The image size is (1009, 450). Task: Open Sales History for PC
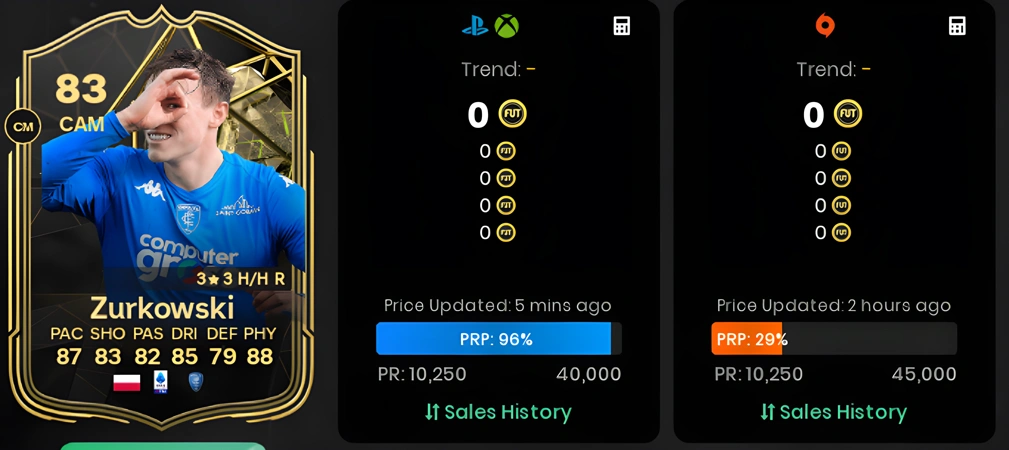tap(833, 412)
